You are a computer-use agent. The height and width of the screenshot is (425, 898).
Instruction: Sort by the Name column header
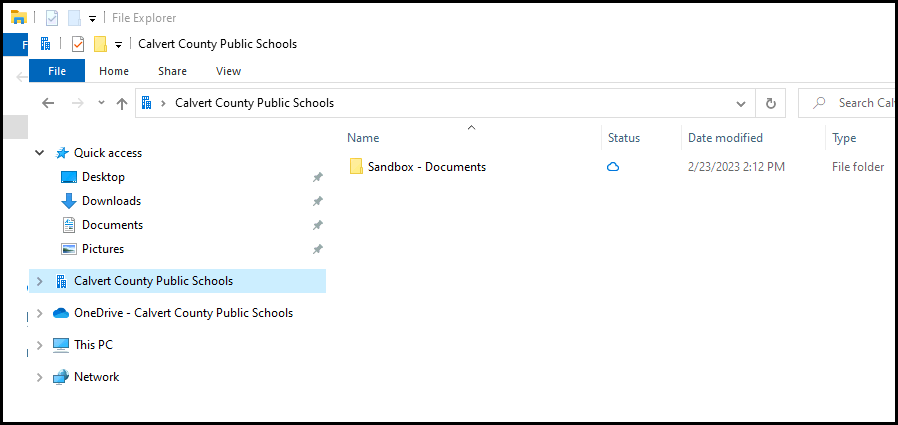point(363,138)
